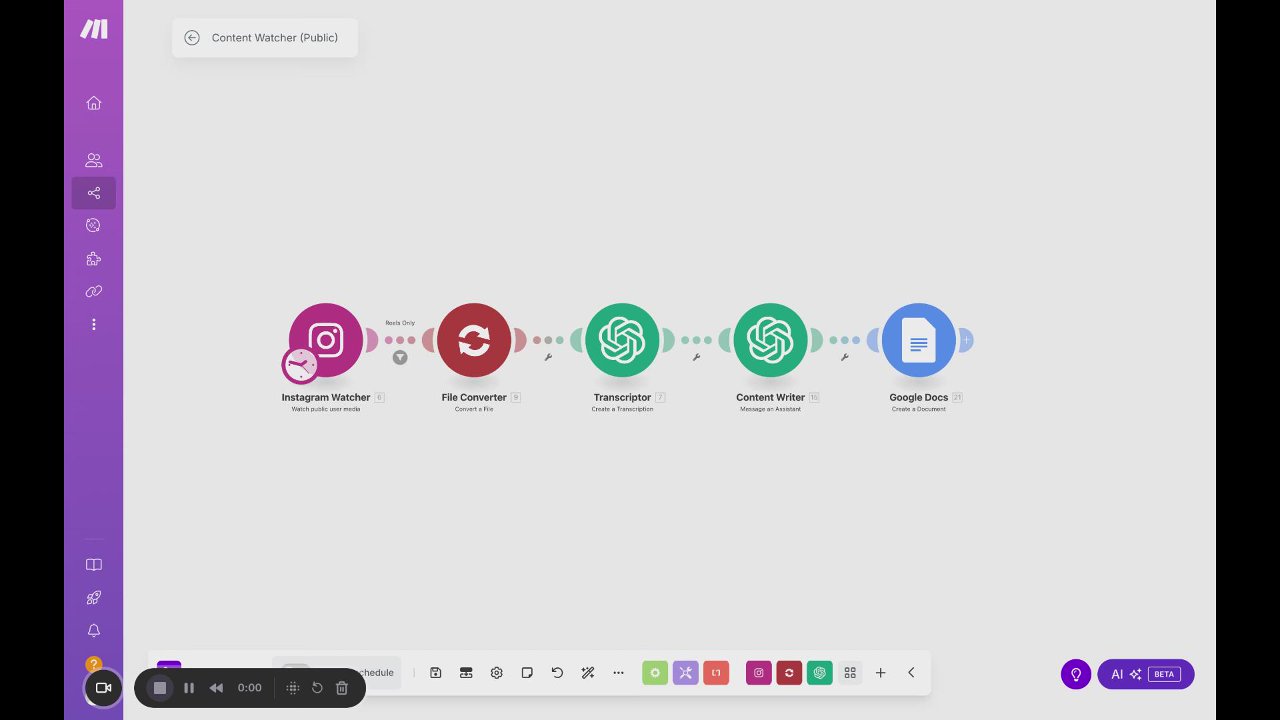The image size is (1280, 720).
Task: Open the Reels Only filter icon
Action: click(x=400, y=357)
